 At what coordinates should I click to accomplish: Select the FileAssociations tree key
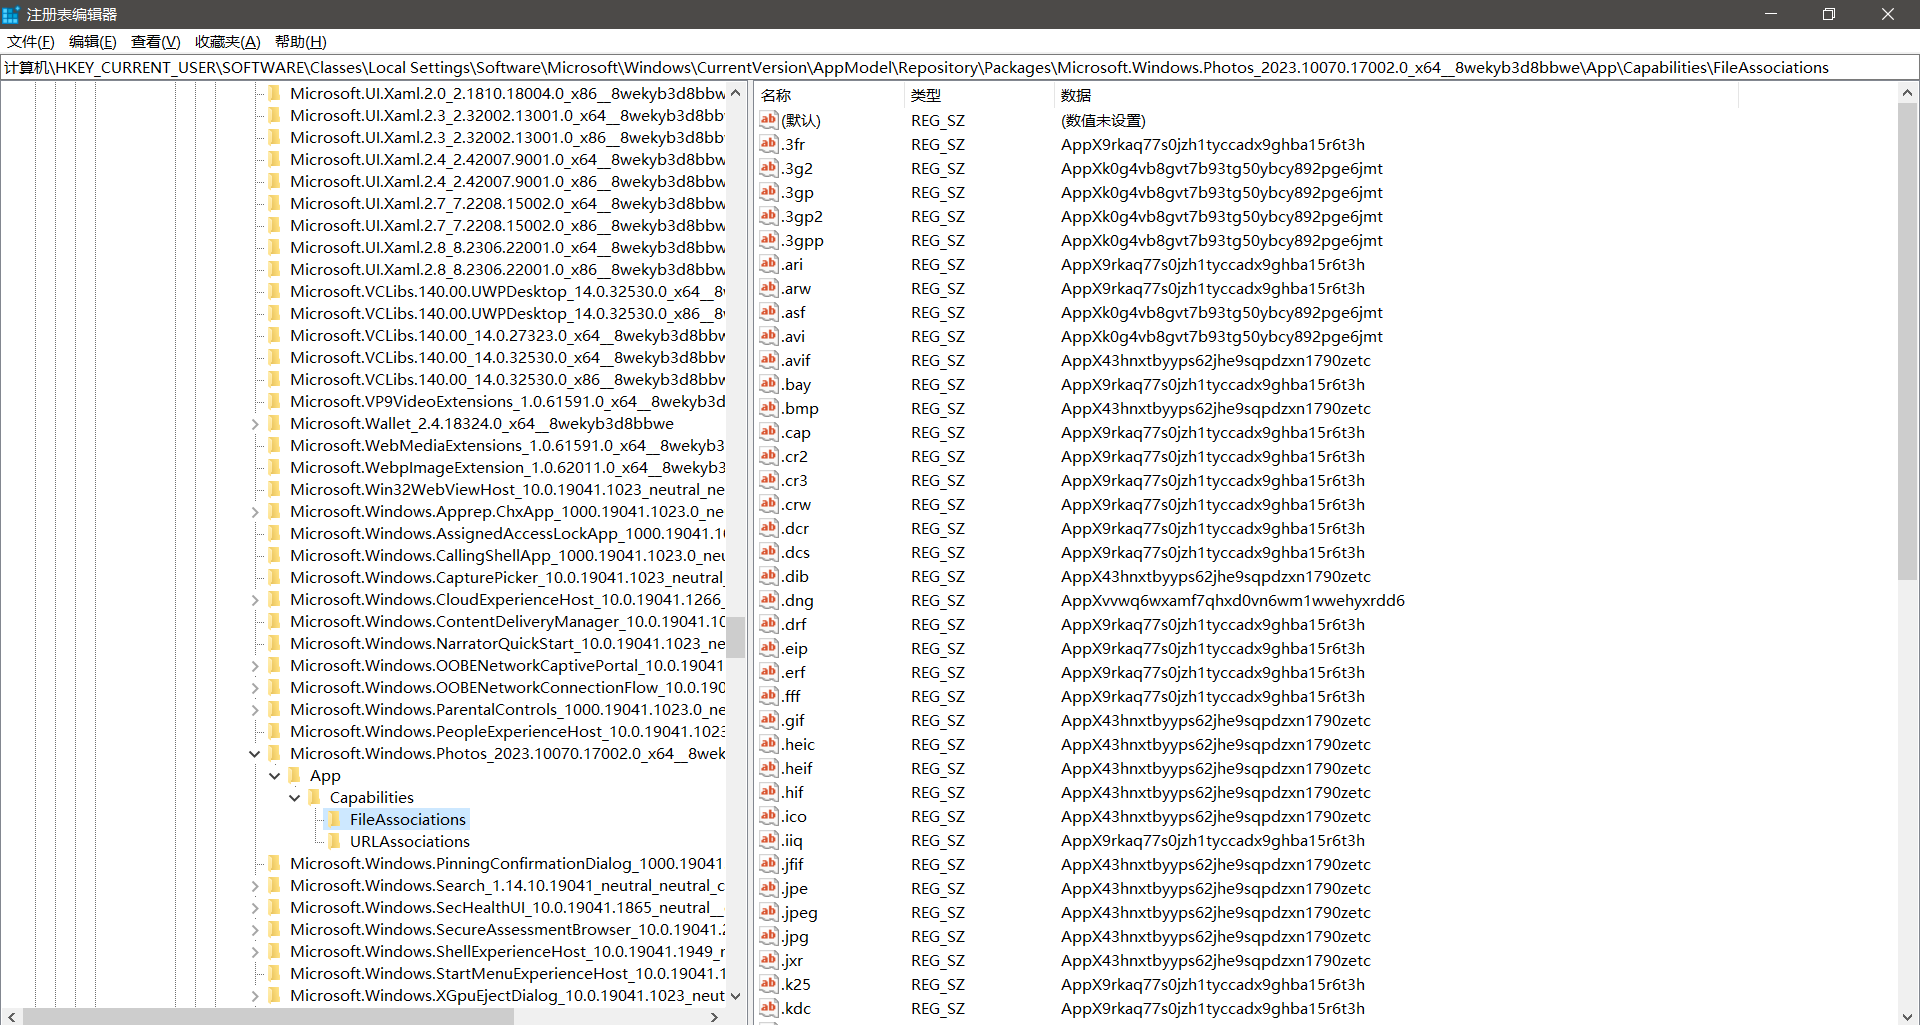coord(408,819)
